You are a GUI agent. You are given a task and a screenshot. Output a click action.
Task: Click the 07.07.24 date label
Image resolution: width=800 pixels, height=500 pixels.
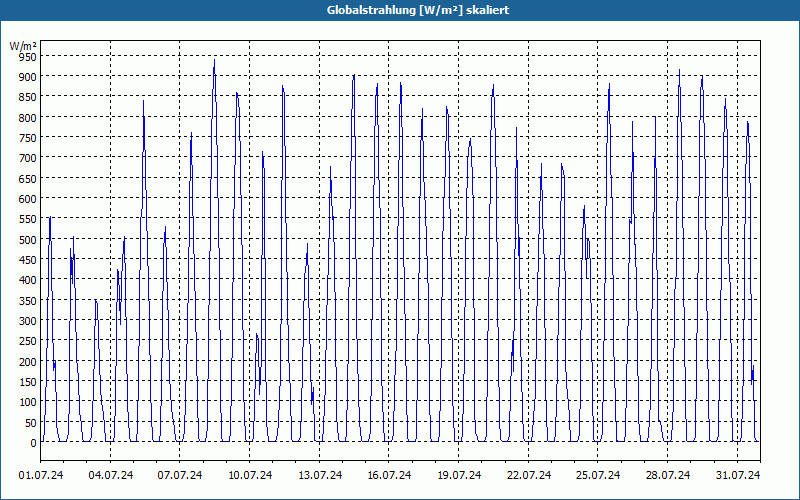(180, 475)
